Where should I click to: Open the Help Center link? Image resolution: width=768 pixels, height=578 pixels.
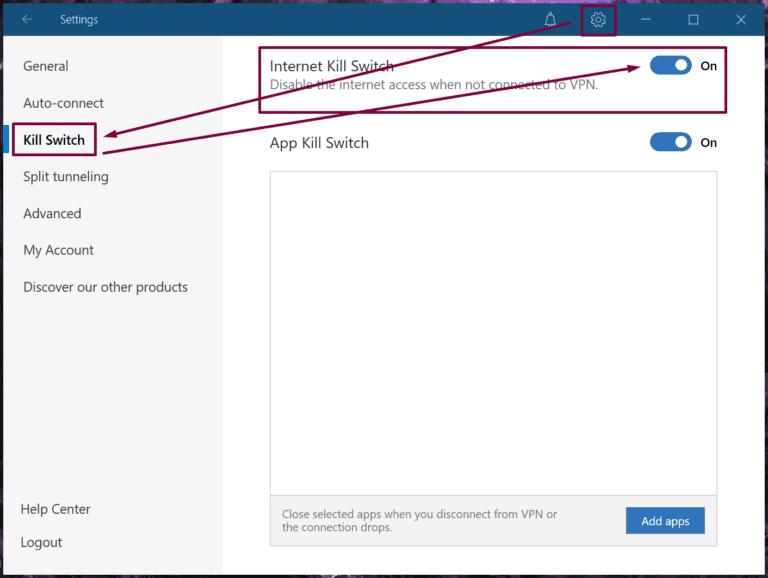click(55, 510)
